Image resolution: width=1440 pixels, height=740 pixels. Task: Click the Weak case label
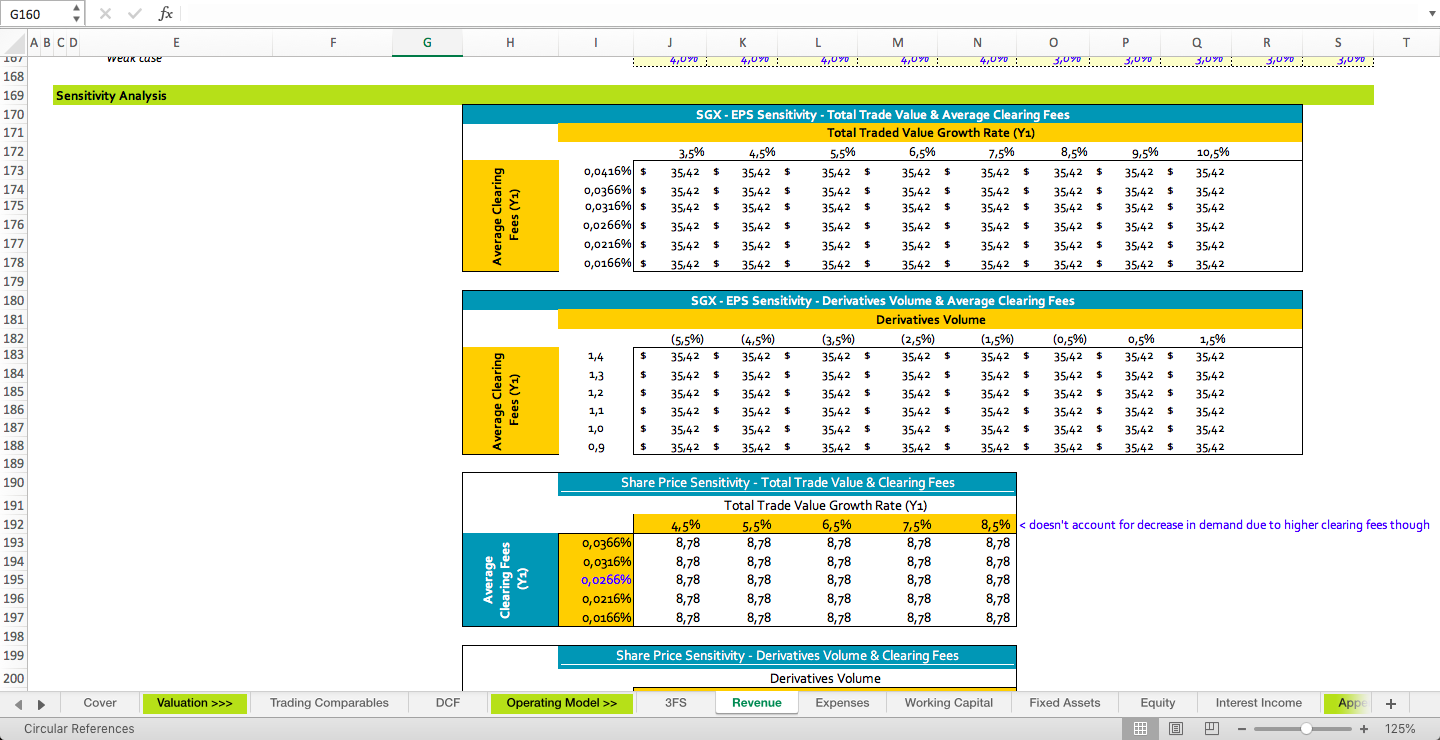pos(134,59)
